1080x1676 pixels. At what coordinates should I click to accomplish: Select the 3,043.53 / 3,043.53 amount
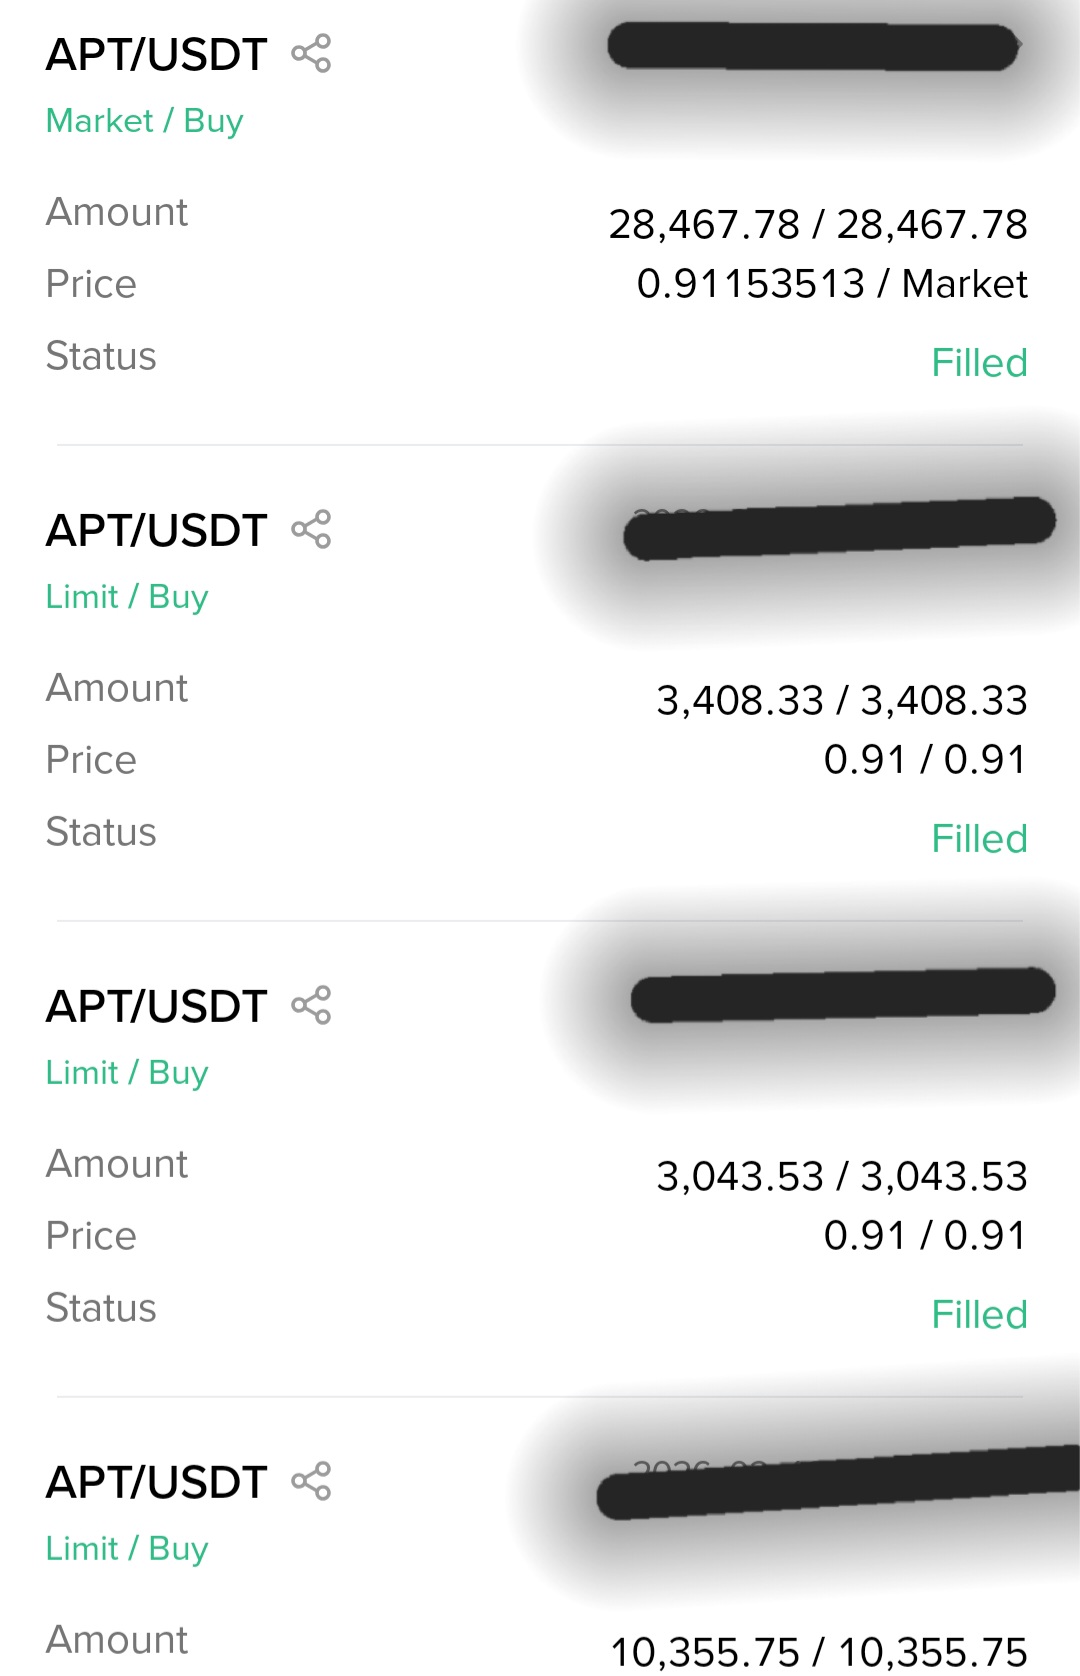[x=841, y=1177]
